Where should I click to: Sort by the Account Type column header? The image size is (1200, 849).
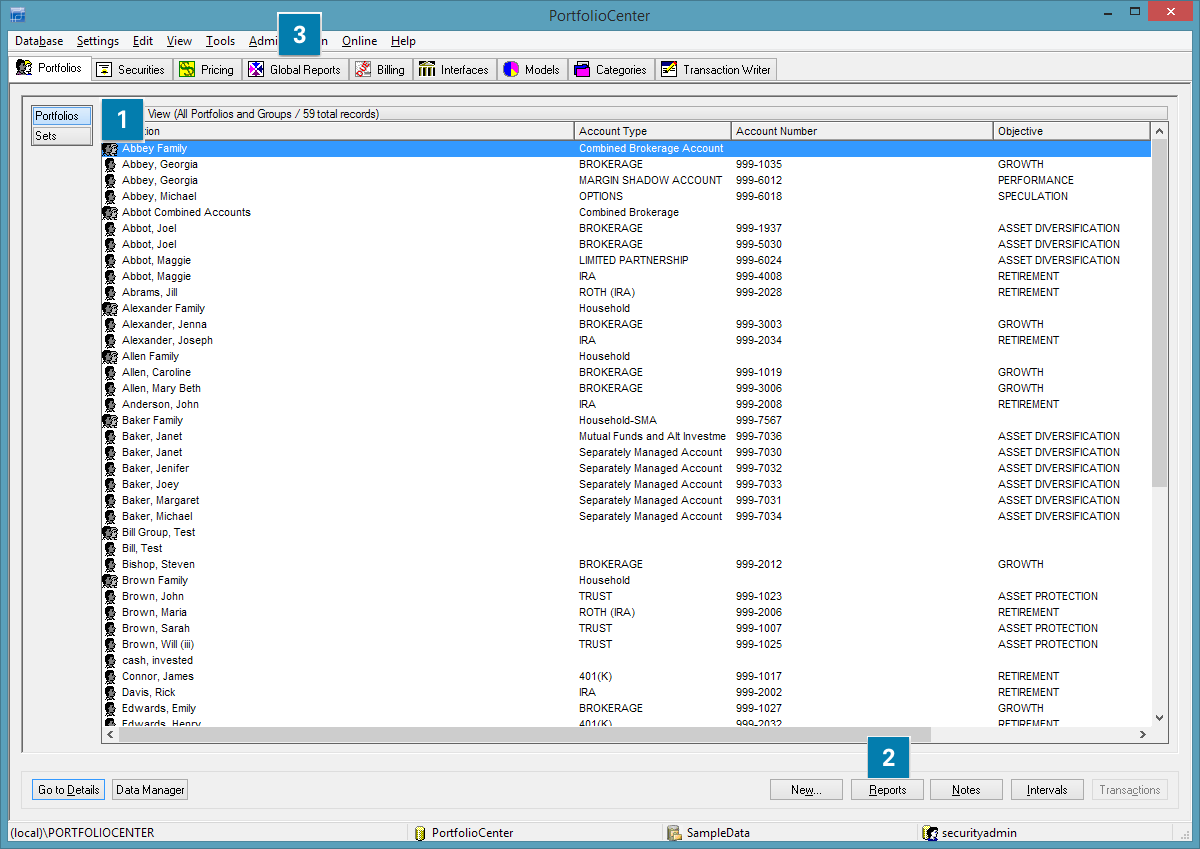[653, 131]
